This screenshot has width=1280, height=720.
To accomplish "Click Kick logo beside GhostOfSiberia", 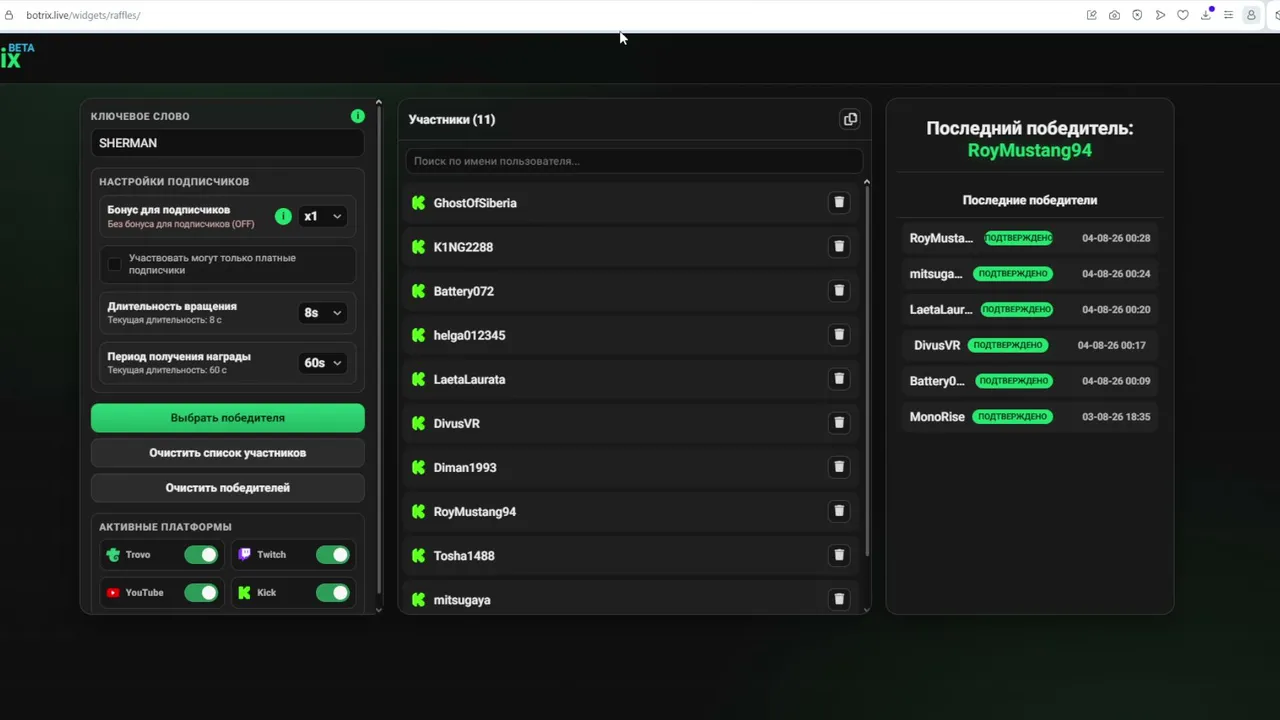I will 418,203.
